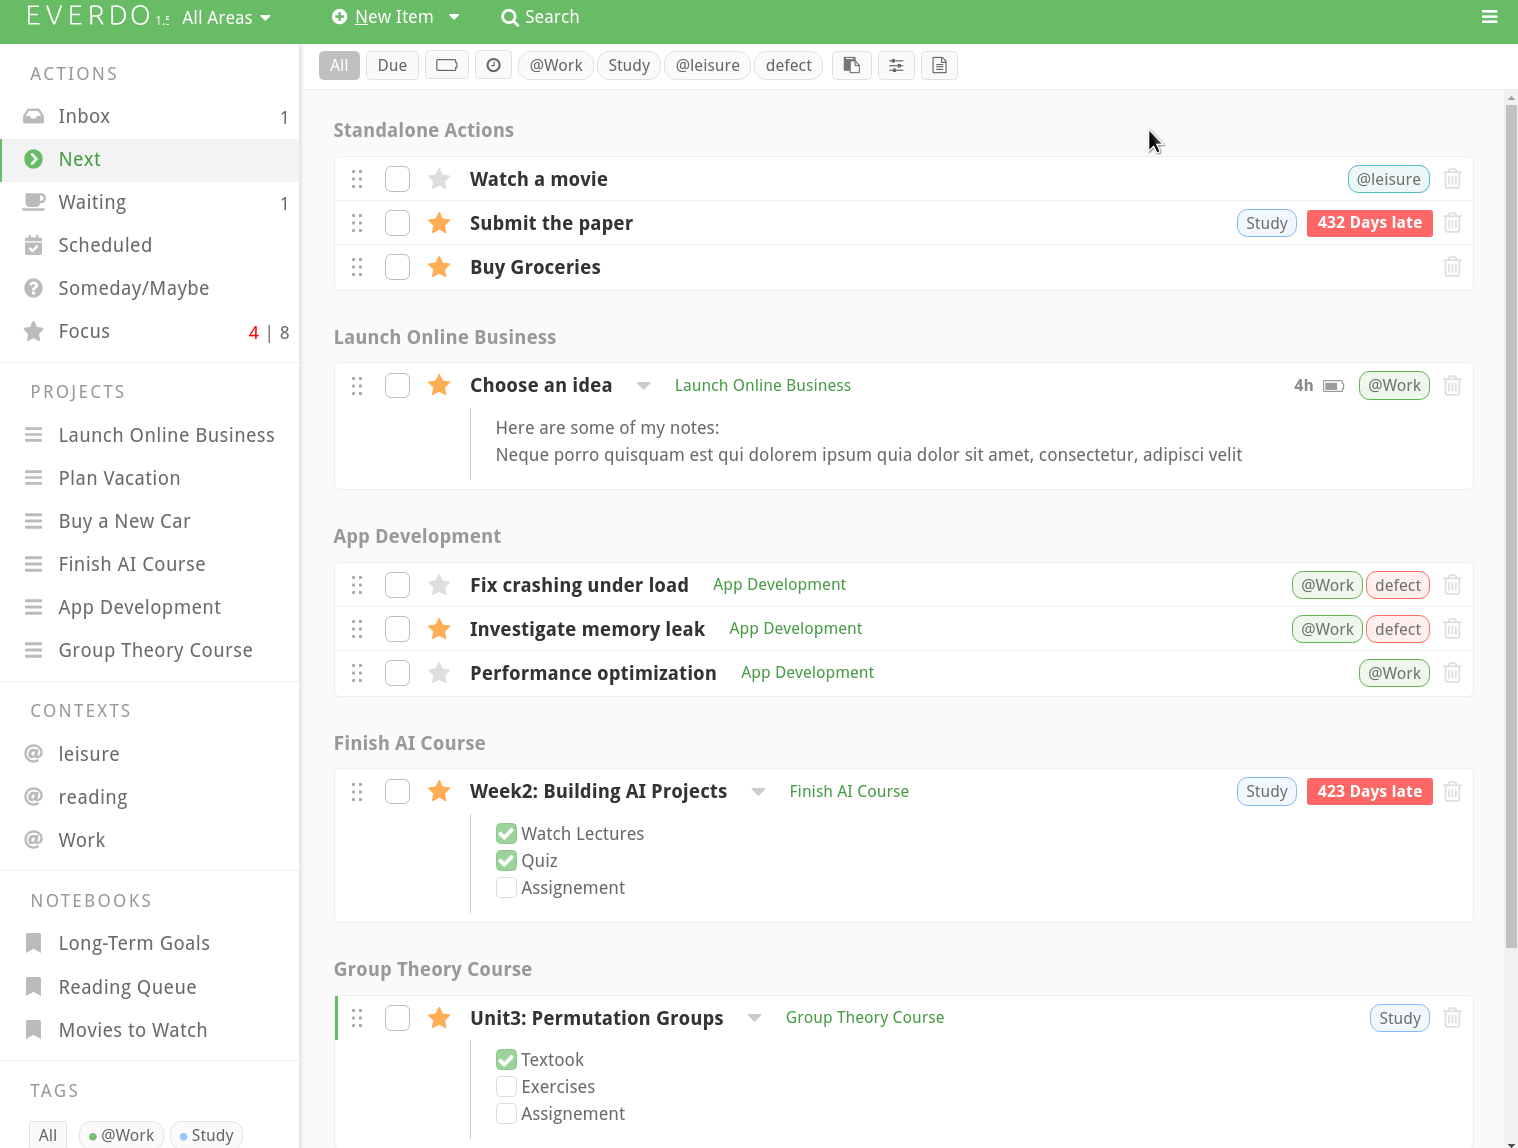Image resolution: width=1518 pixels, height=1148 pixels.
Task: Click the Search field in header
Action: point(541,17)
